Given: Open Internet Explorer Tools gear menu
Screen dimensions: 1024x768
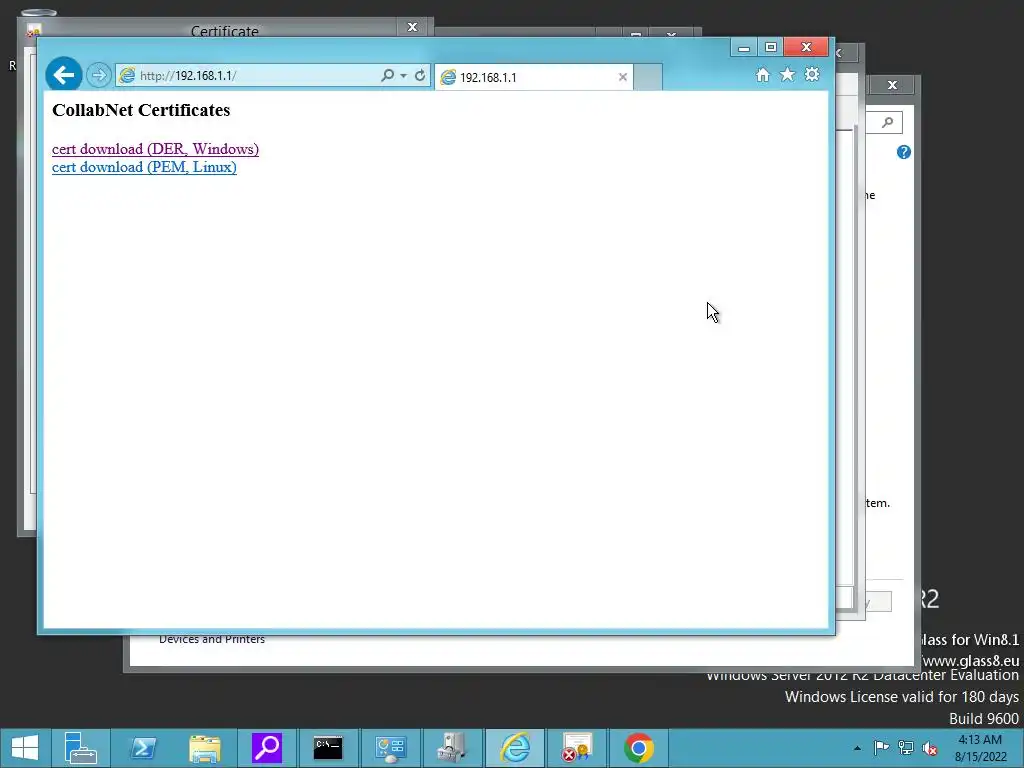Looking at the screenshot, I should click(x=812, y=74).
